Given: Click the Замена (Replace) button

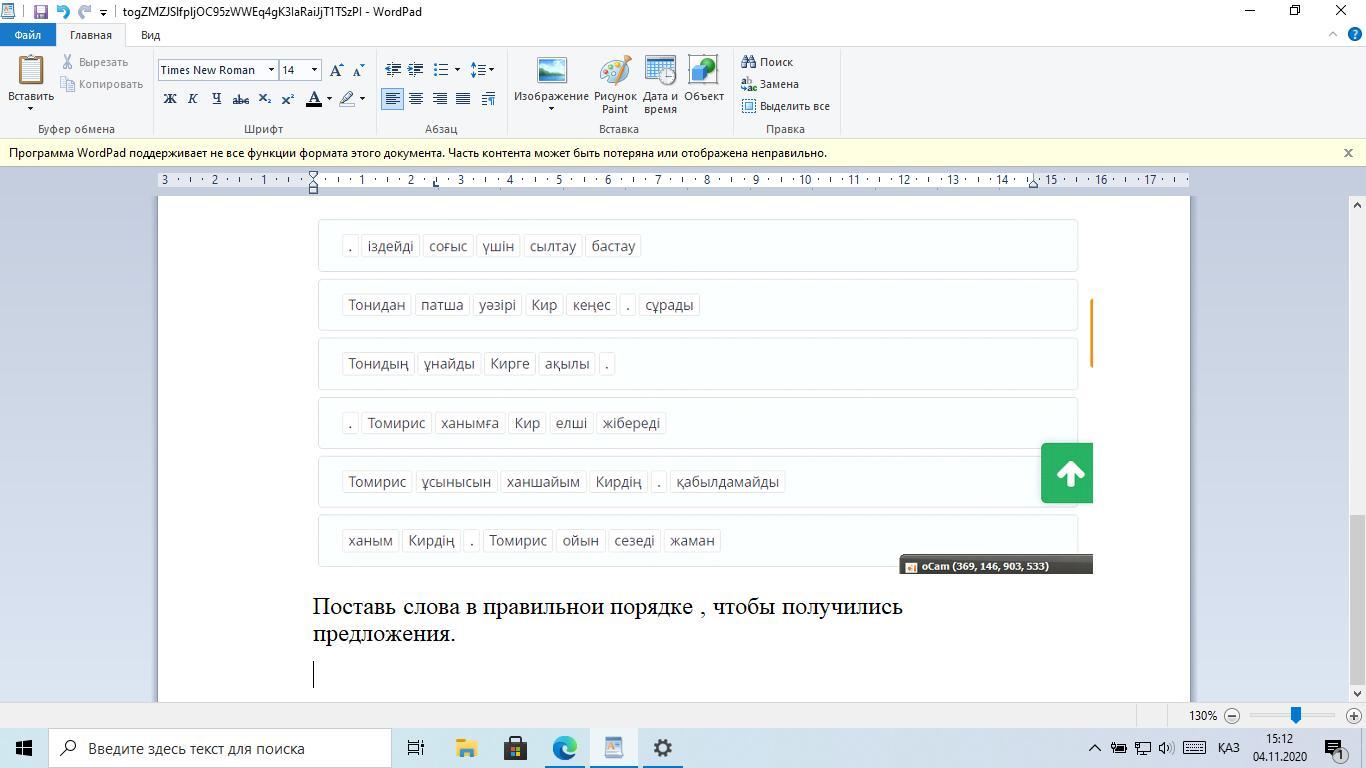Looking at the screenshot, I should coord(770,84).
